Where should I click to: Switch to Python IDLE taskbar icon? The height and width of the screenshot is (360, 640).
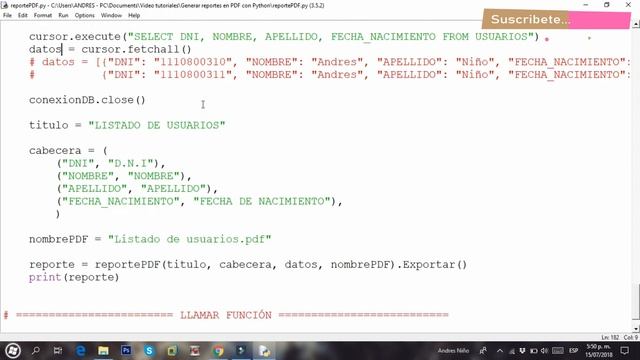[x=264, y=351]
